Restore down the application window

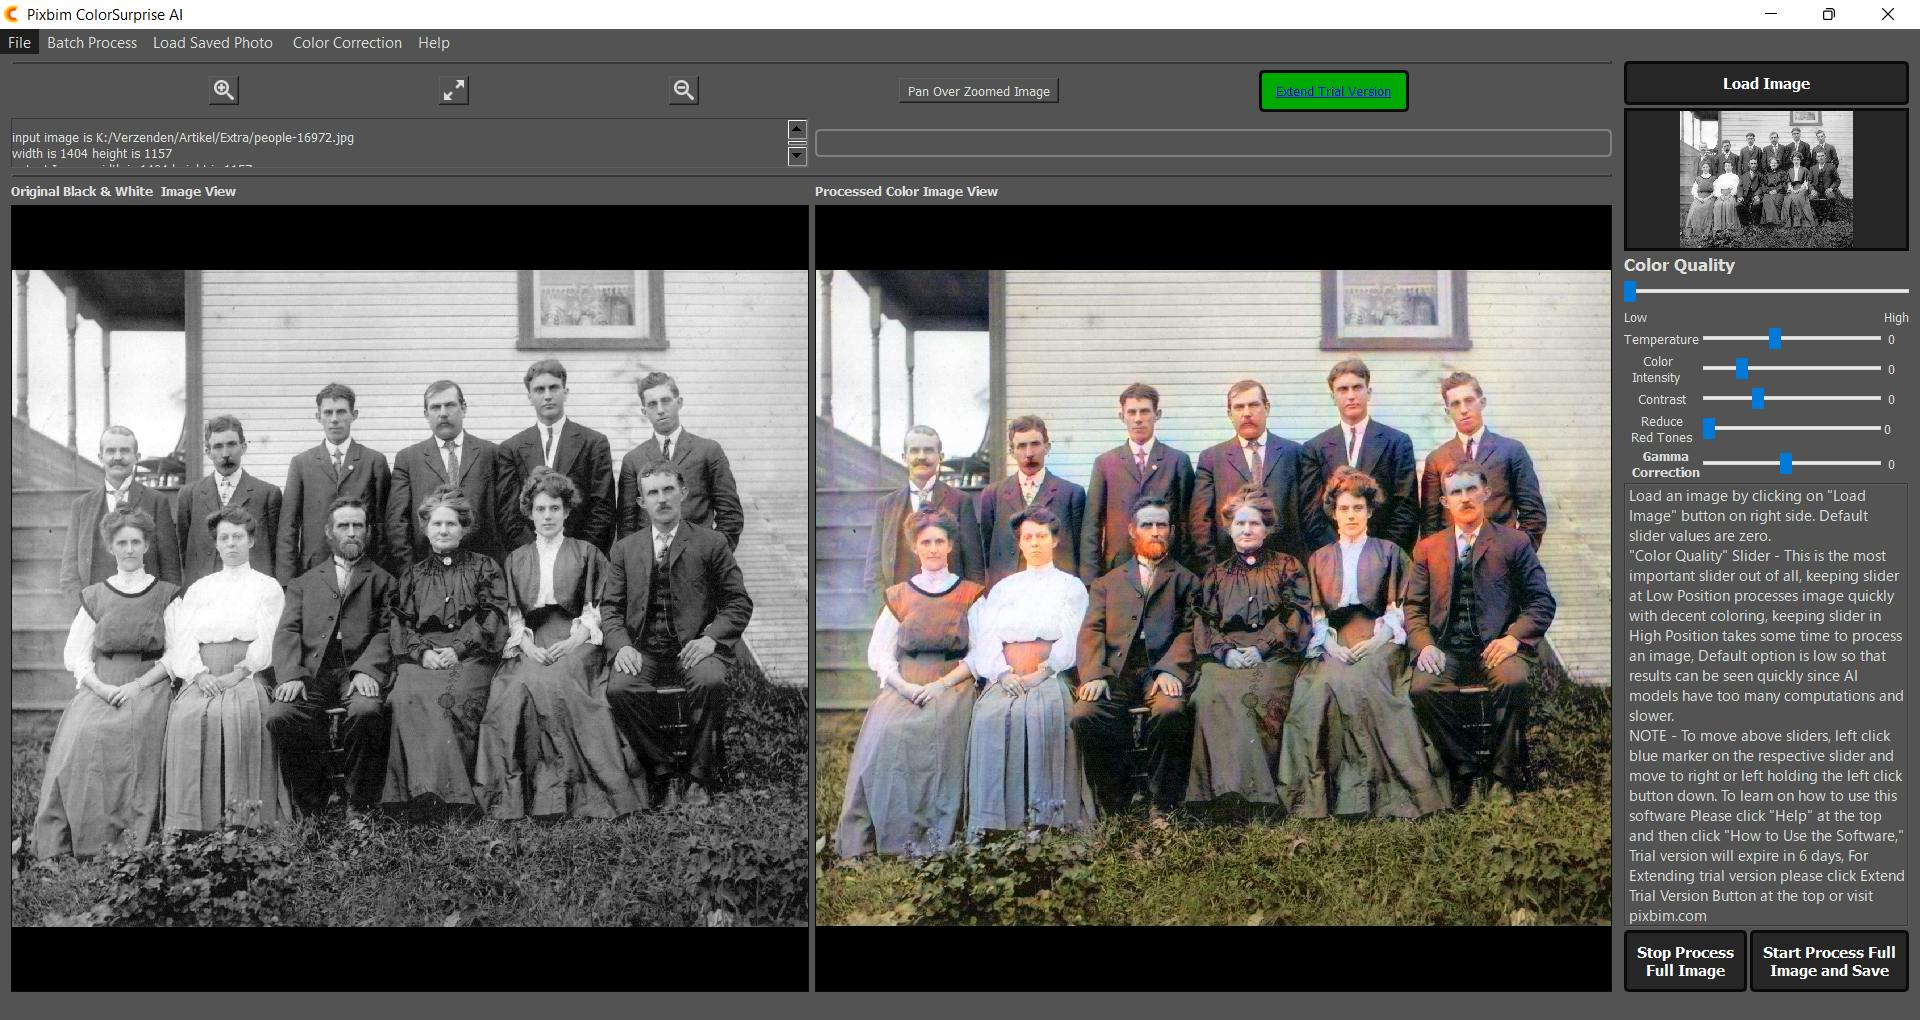pyautogui.click(x=1829, y=14)
